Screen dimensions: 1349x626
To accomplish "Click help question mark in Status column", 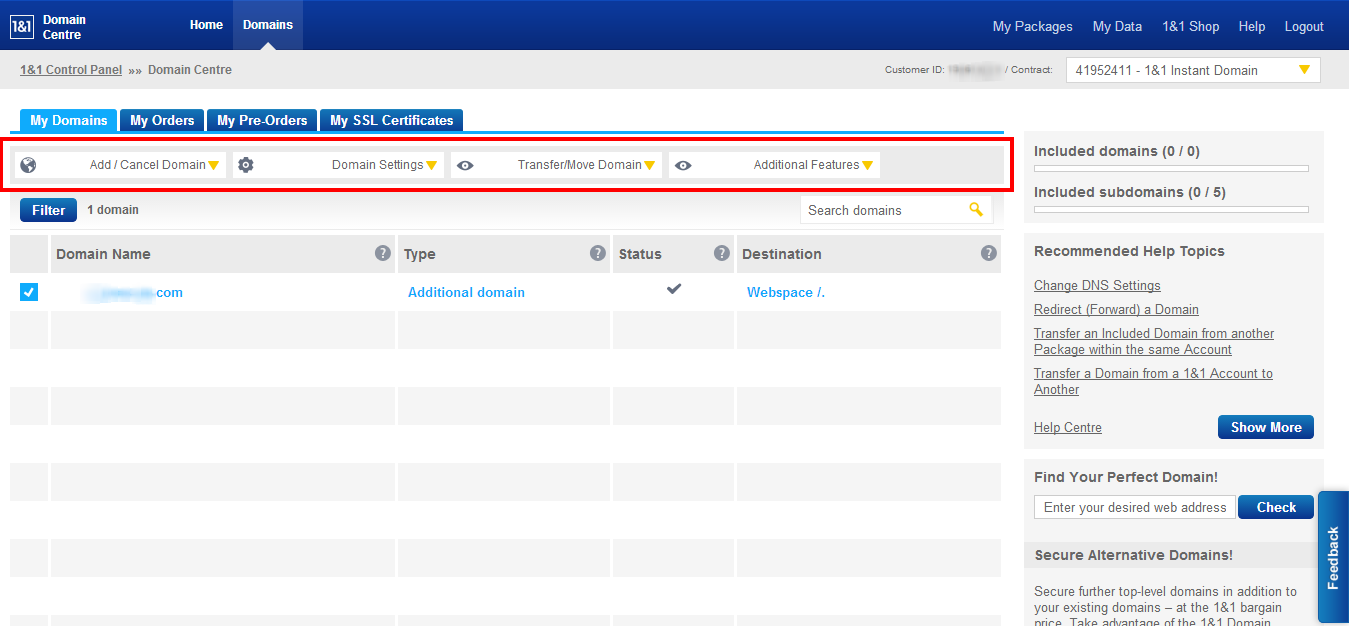I will coord(721,254).
